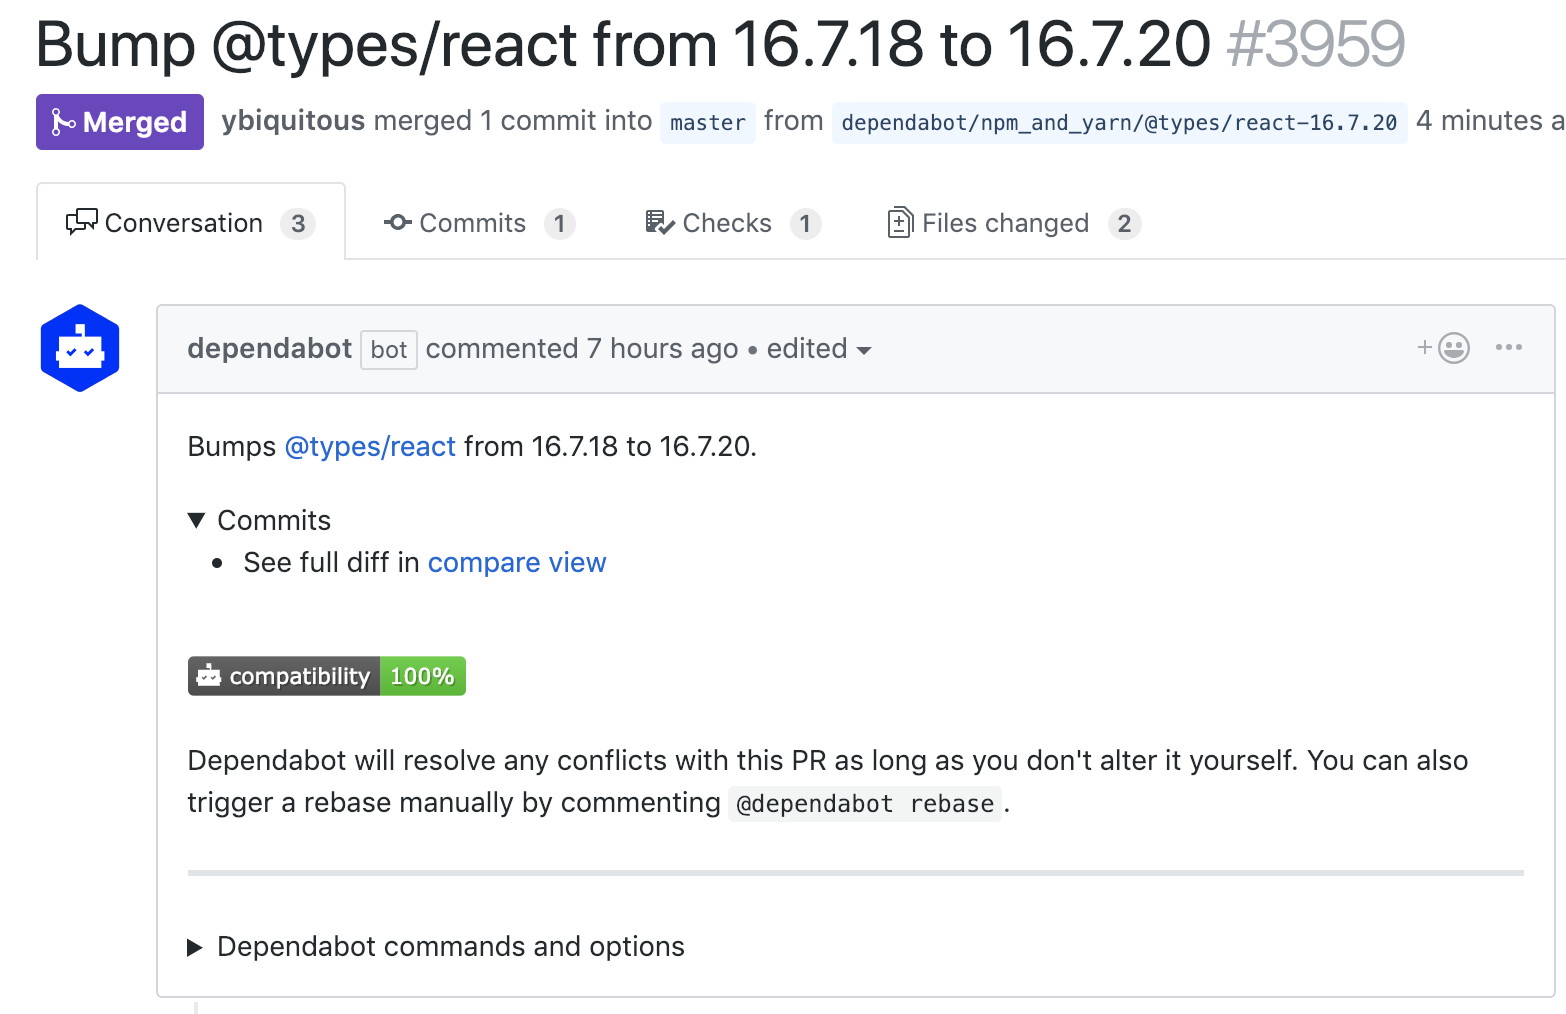The image size is (1566, 1014).
Task: Click the dependabot avatar icon
Action: 80,348
